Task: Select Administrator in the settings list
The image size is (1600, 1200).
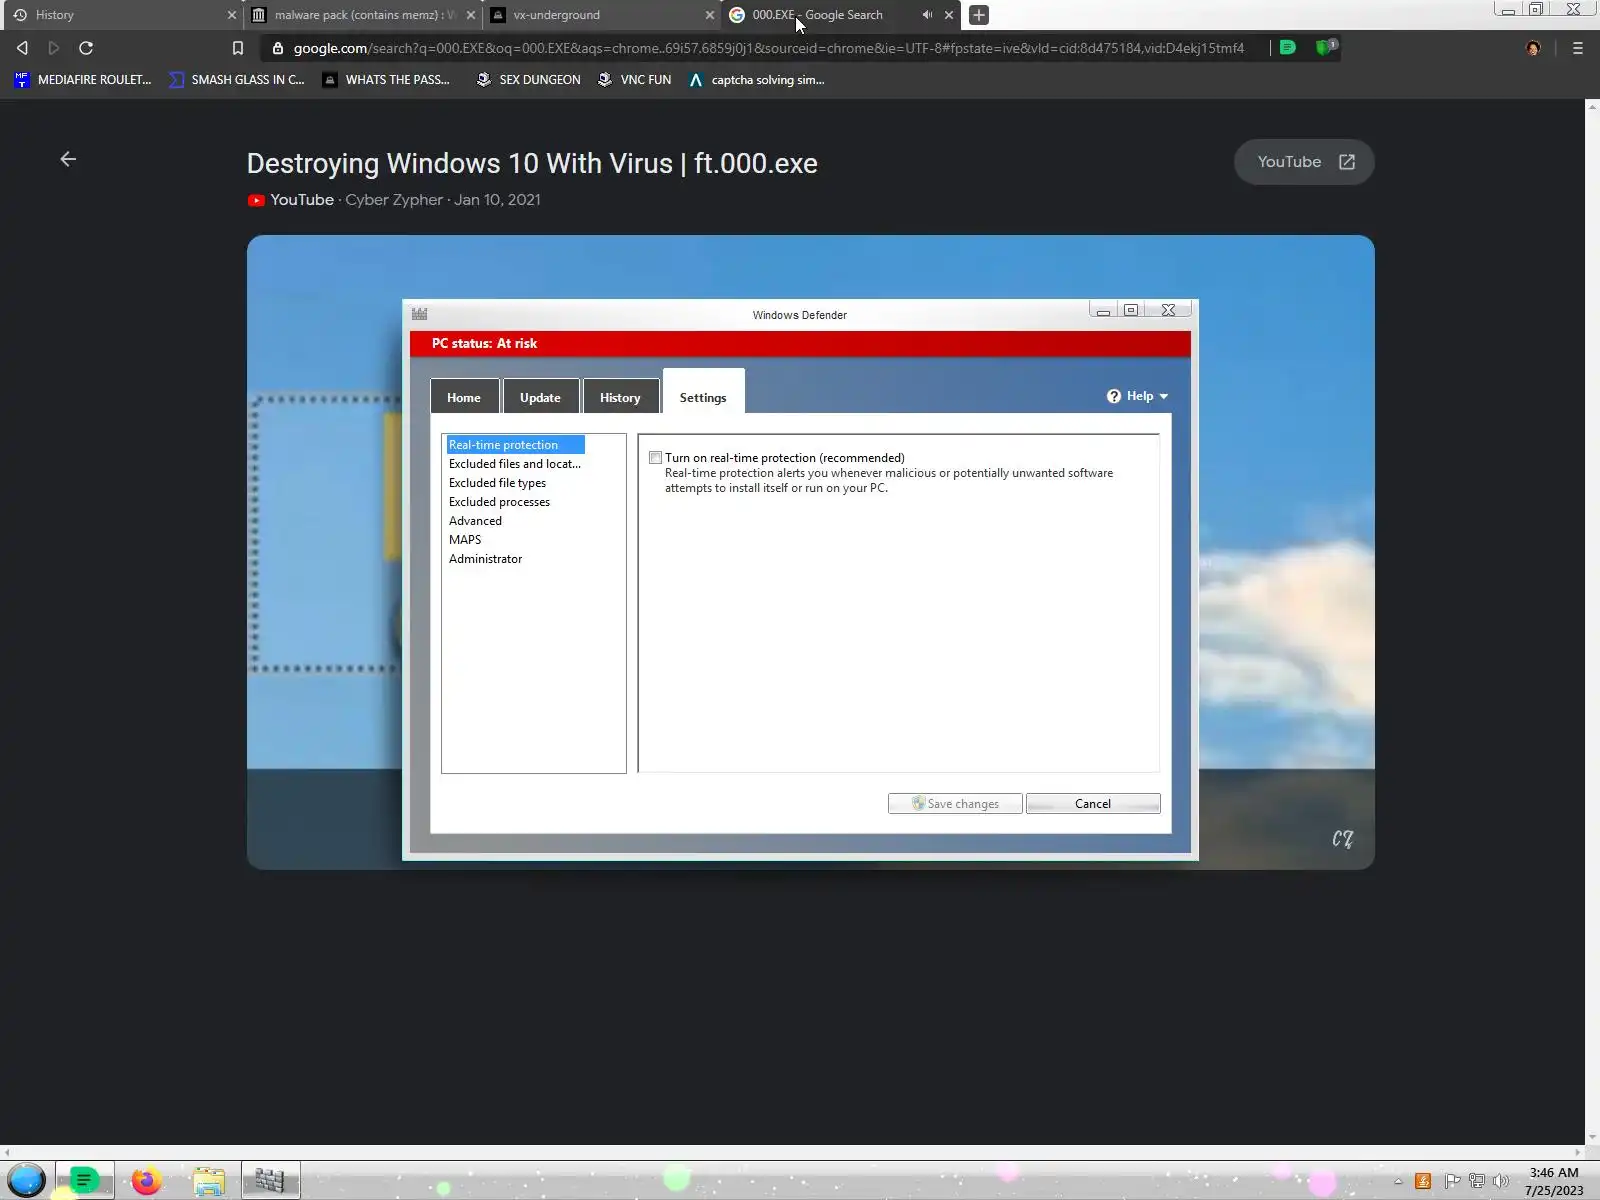Action: pyautogui.click(x=486, y=559)
